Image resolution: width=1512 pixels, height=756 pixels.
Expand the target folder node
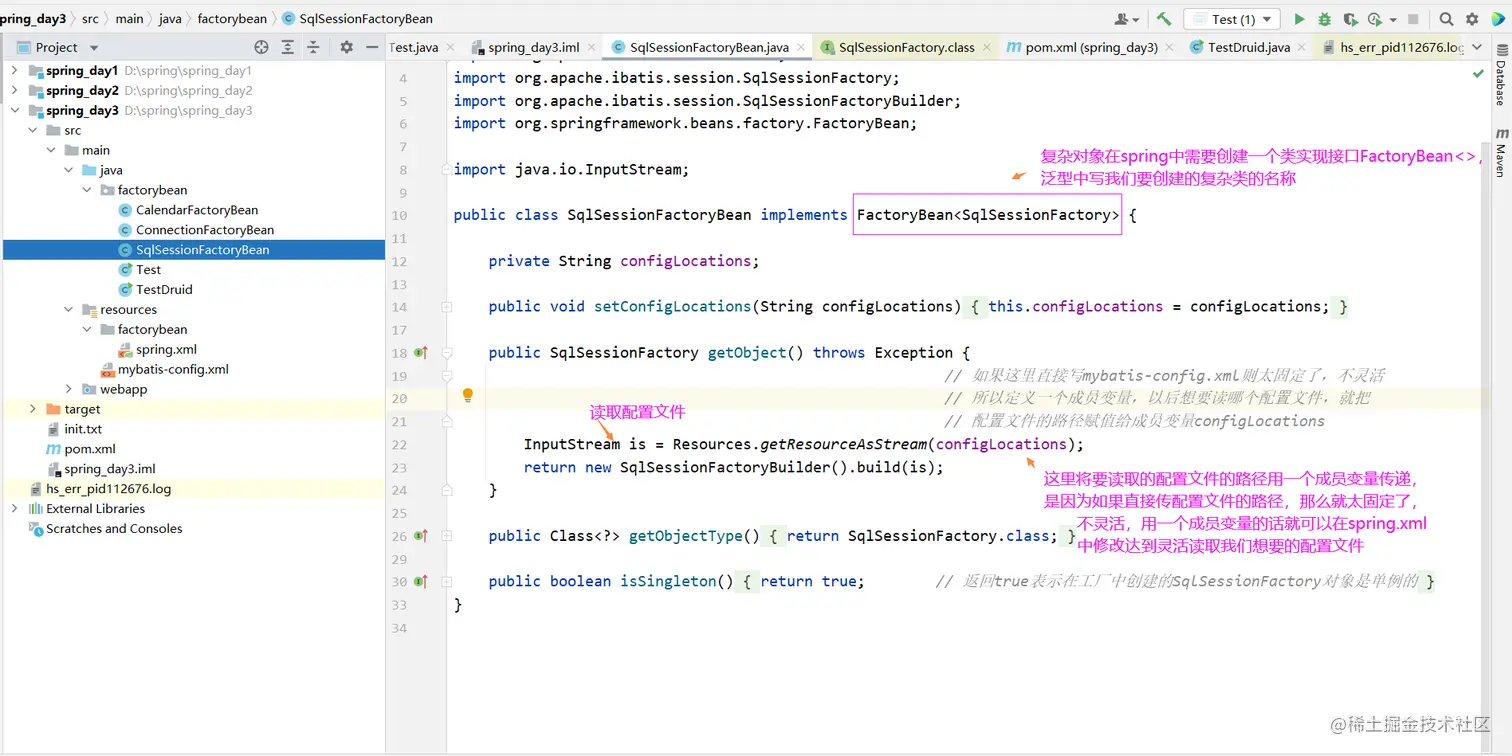coord(32,409)
